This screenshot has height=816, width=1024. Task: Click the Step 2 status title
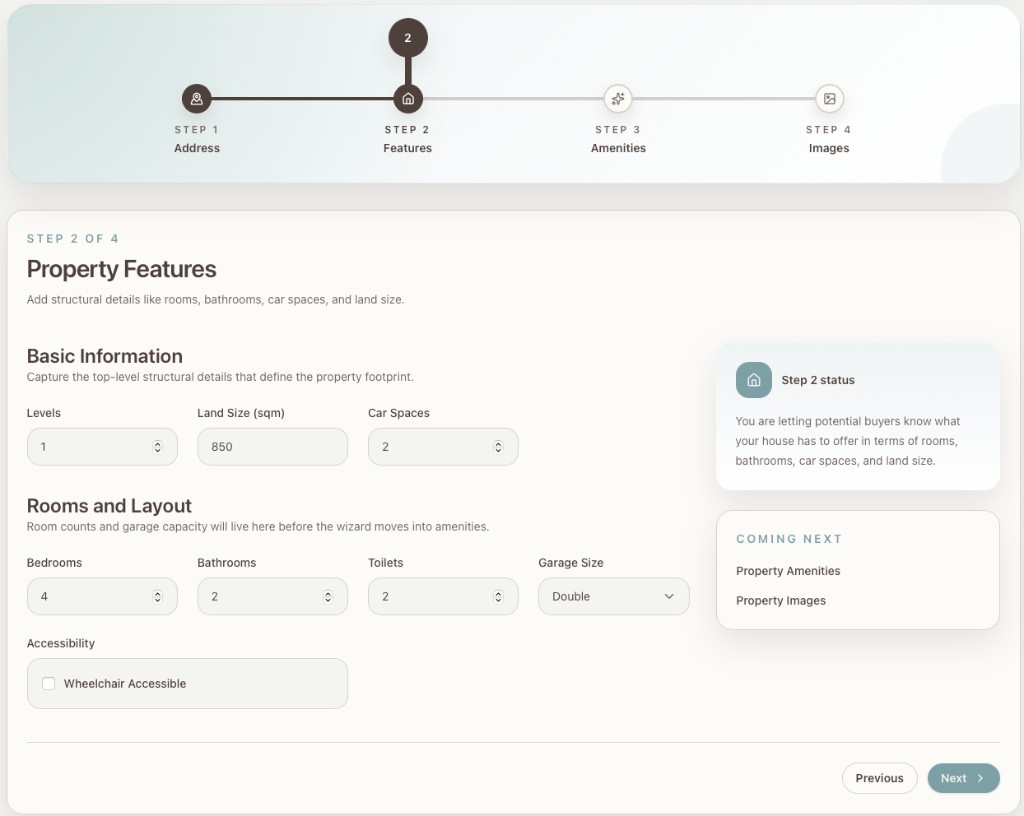(x=818, y=380)
